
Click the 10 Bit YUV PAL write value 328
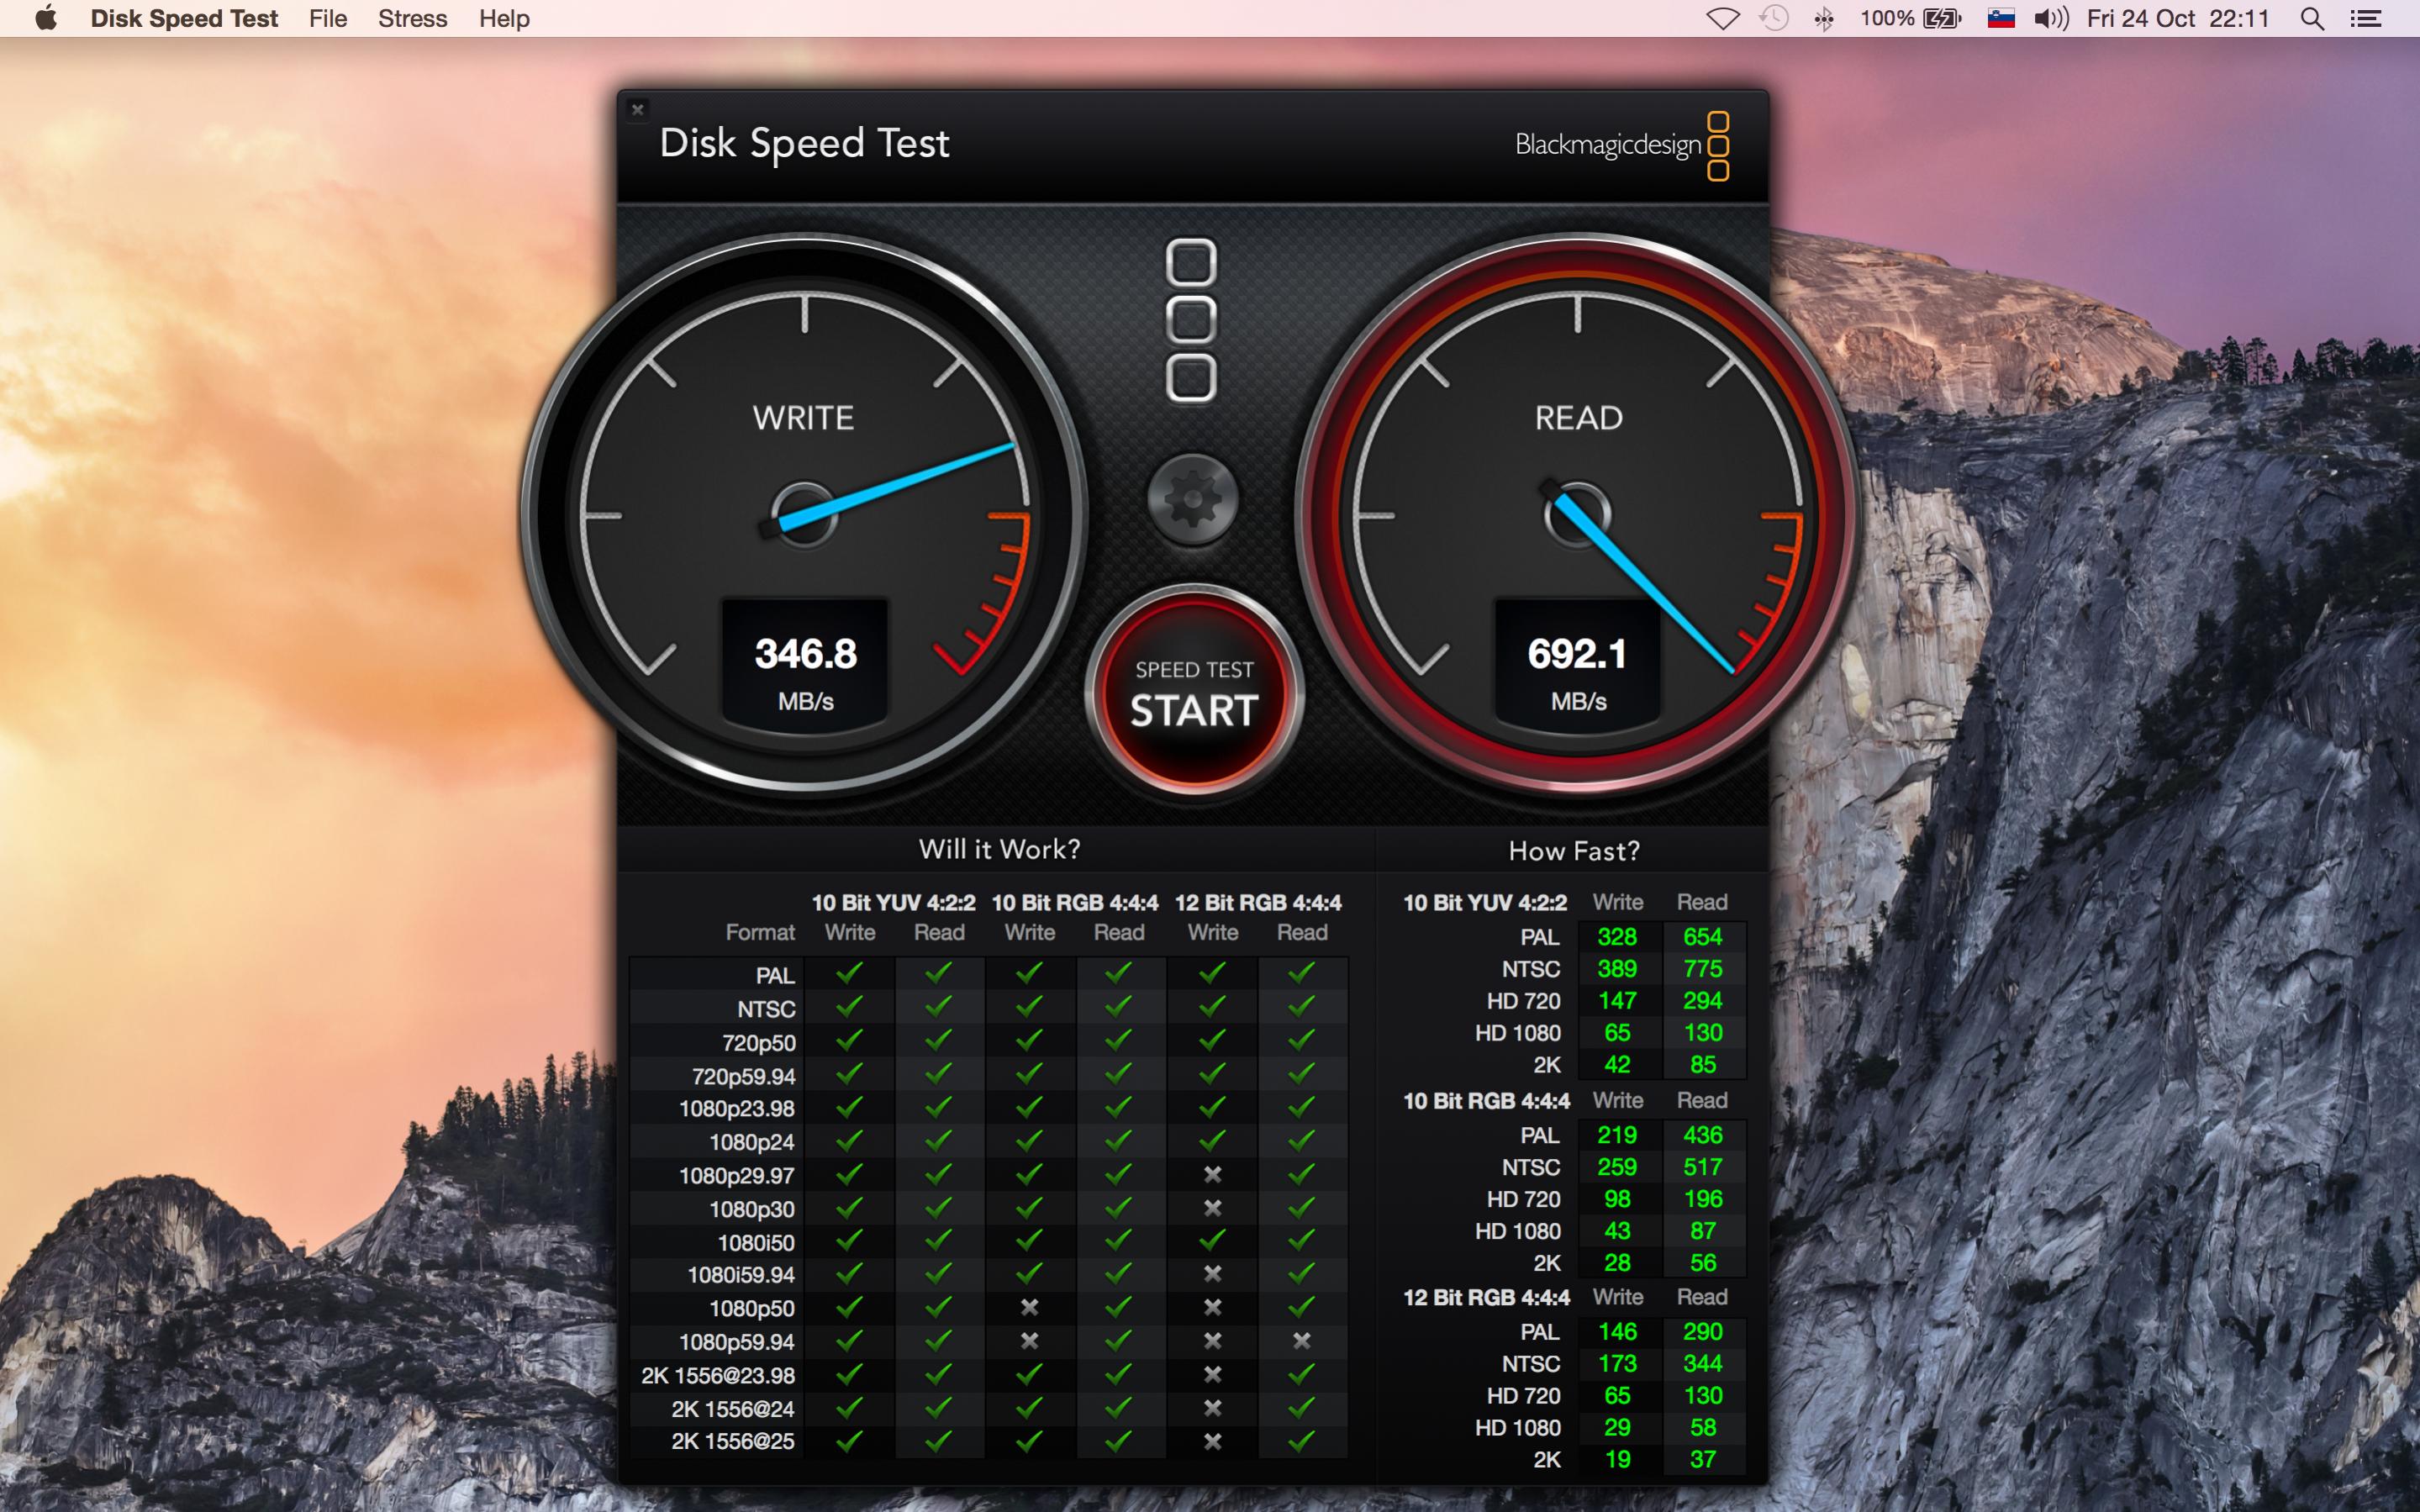pyautogui.click(x=1617, y=937)
